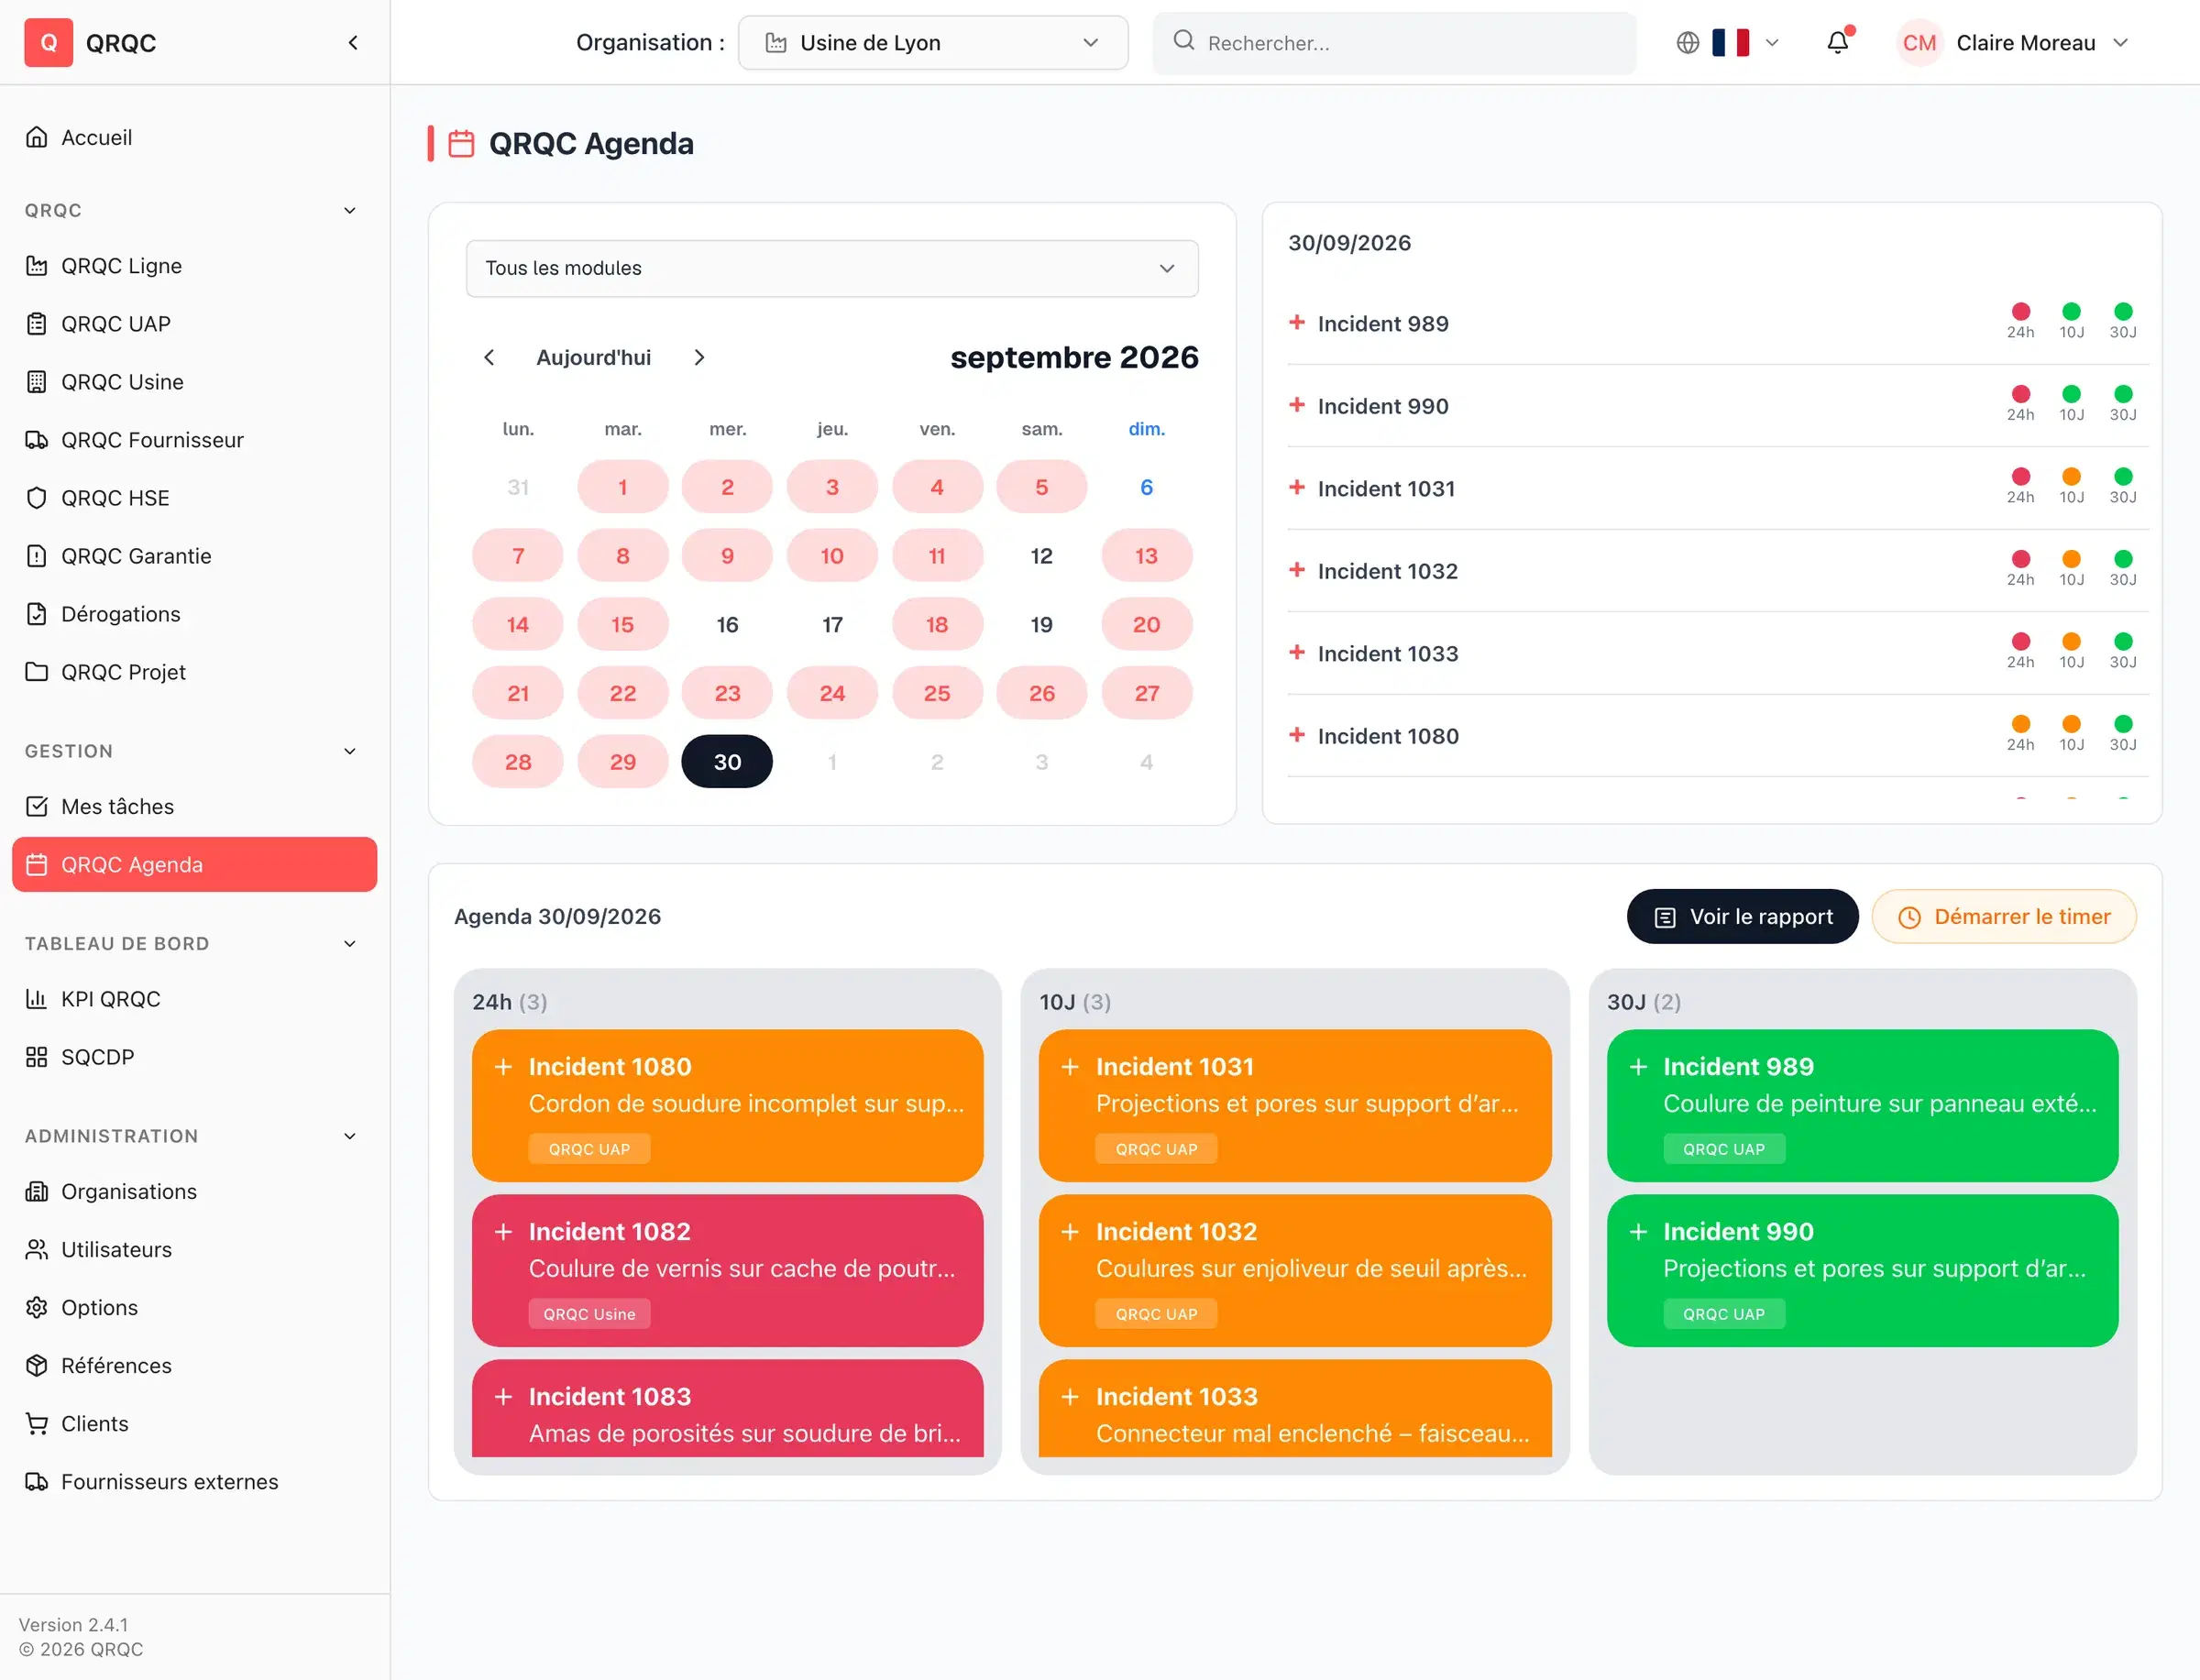
Task: Click plus icon on Incident 1032 card
Action: coord(1070,1231)
